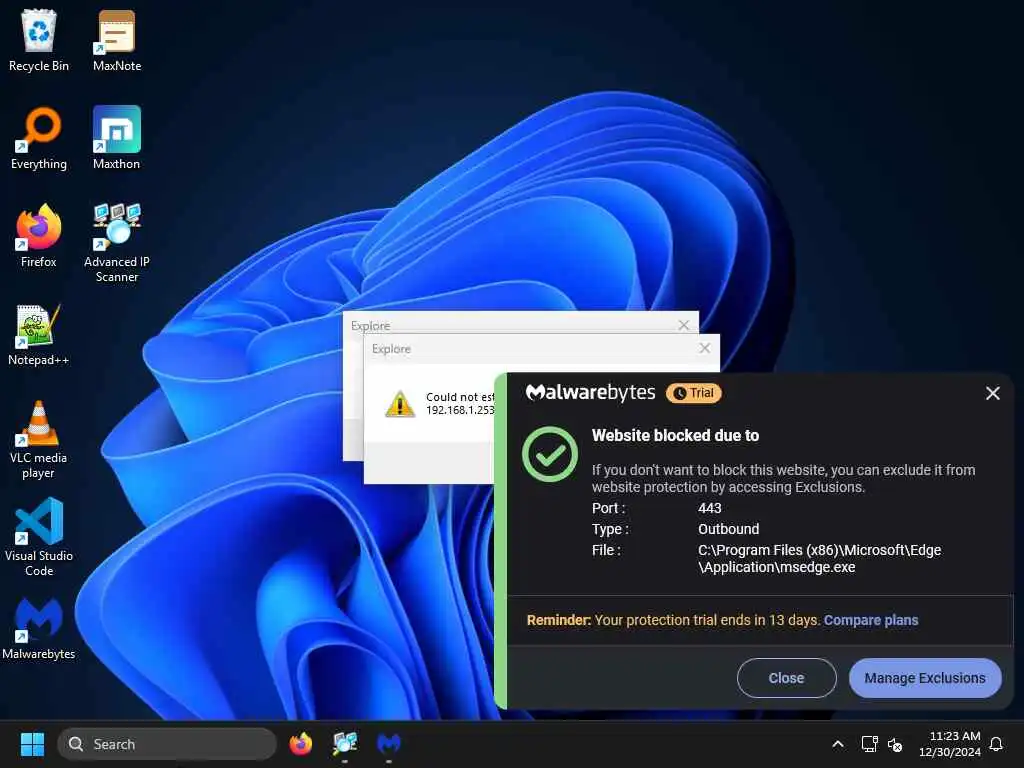The width and height of the screenshot is (1024, 768).
Task: Show hidden system tray icons
Action: click(838, 744)
